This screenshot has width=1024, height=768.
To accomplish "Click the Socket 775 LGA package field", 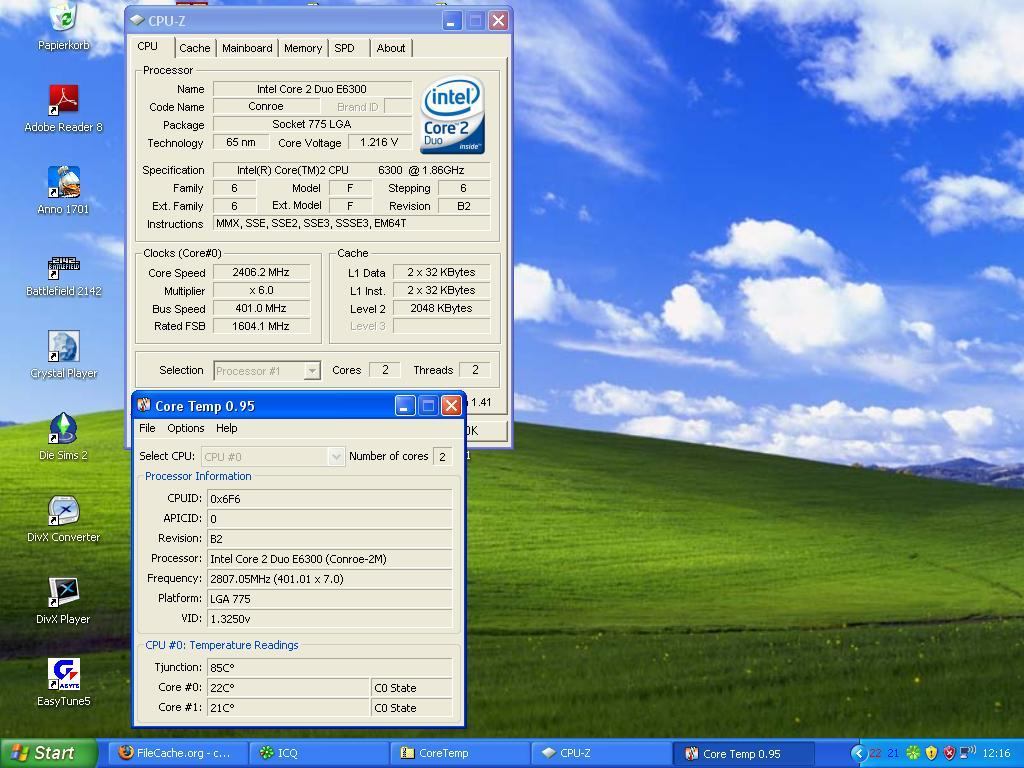I will point(312,125).
